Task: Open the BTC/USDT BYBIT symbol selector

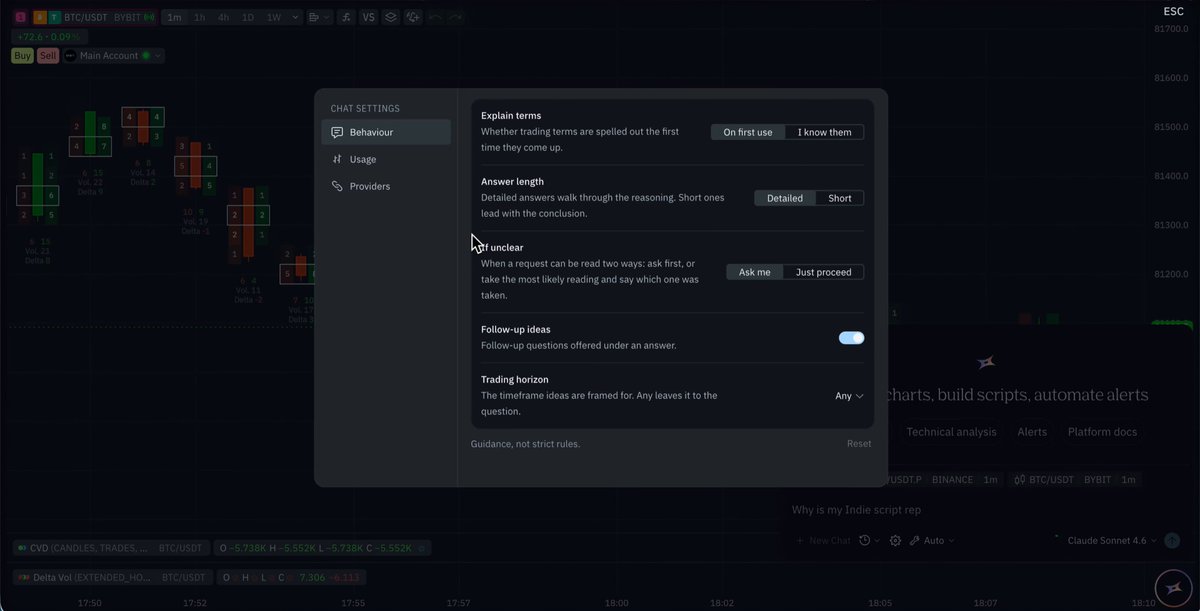Action: [95, 17]
